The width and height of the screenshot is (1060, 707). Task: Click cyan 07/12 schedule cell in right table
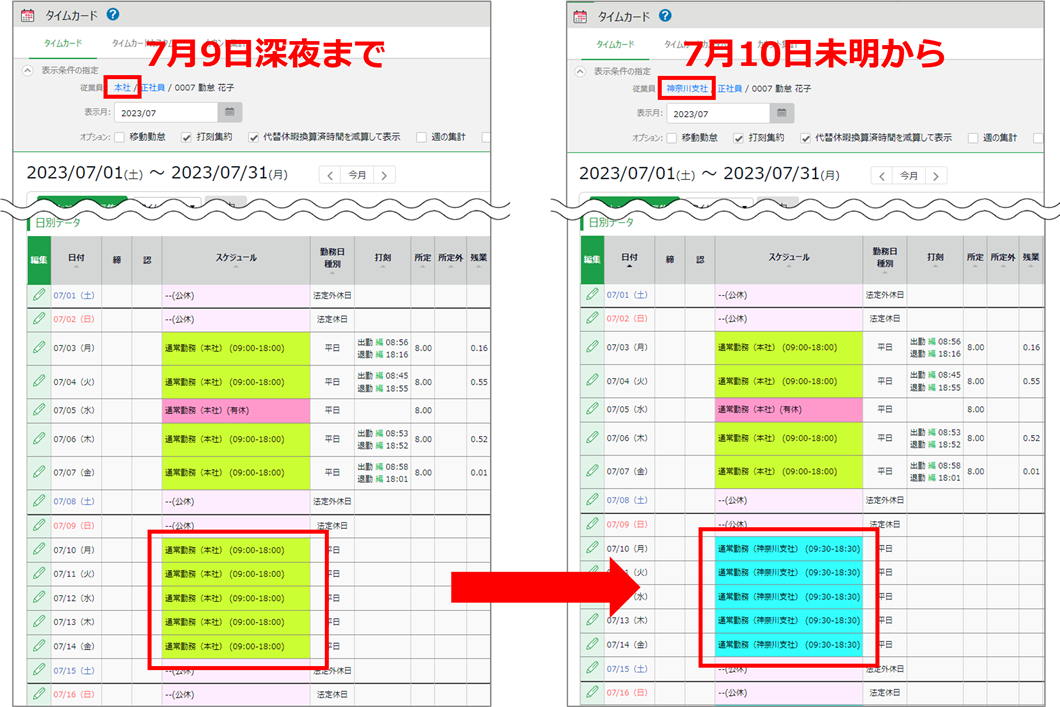click(788, 597)
